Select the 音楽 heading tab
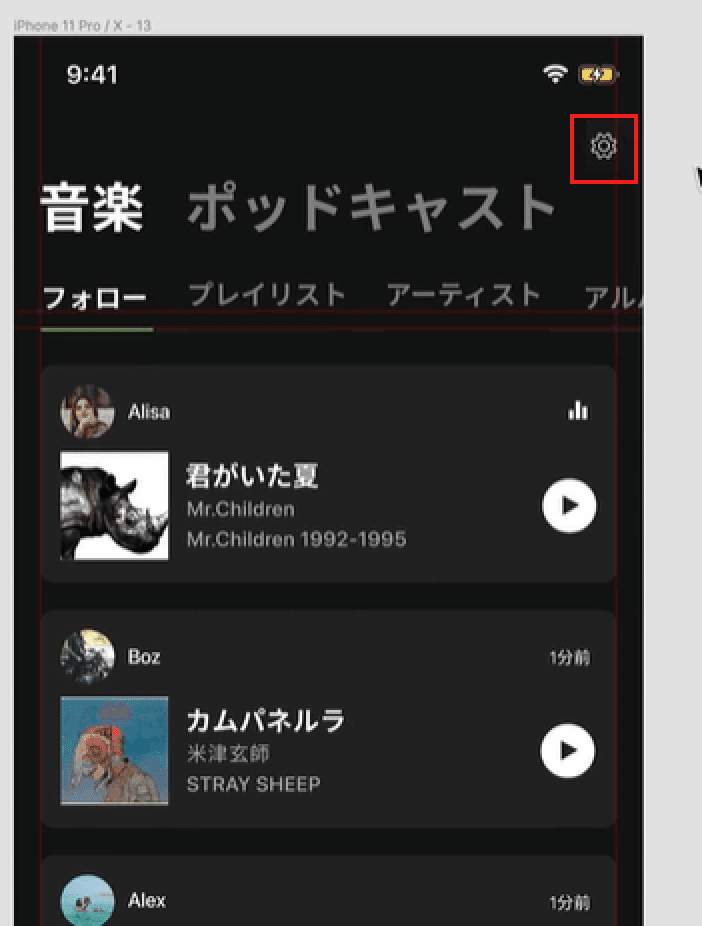Screen dimensions: 702x926 pos(92,208)
